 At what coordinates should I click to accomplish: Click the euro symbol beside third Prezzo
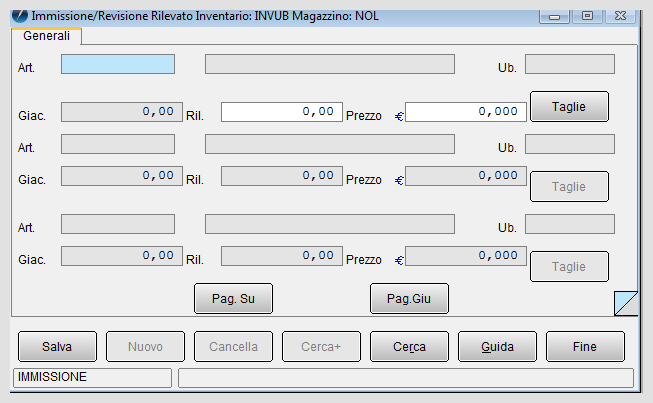[x=399, y=260]
